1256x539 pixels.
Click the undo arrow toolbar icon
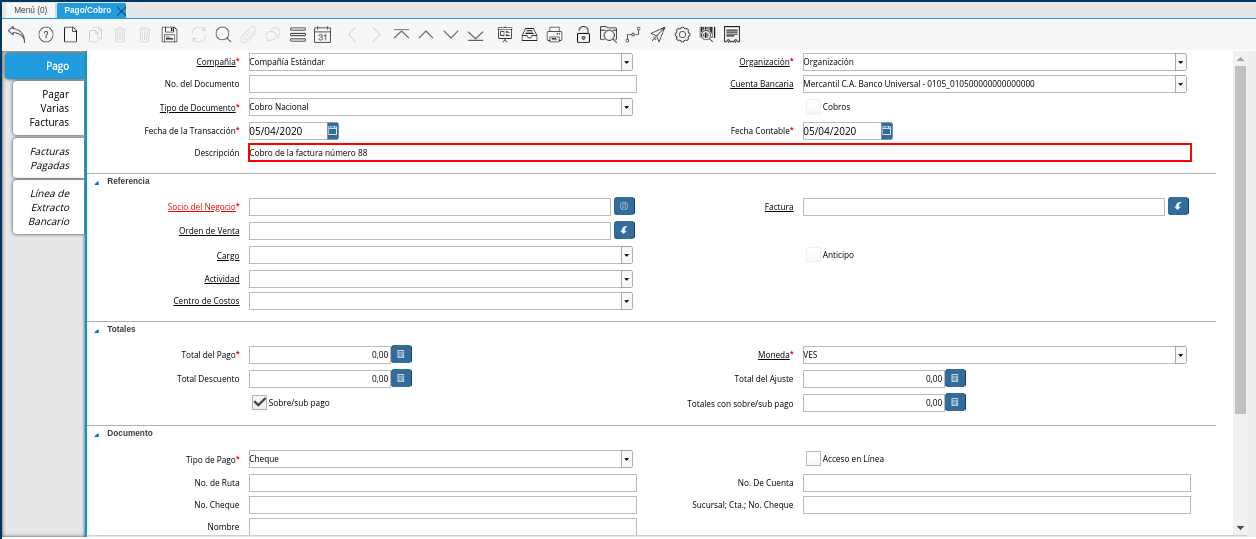(x=17, y=34)
